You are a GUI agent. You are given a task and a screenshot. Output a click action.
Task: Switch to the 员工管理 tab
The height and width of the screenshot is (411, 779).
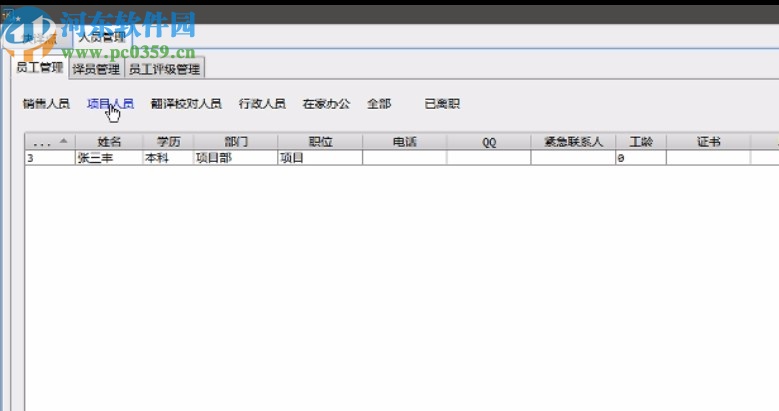click(40, 67)
